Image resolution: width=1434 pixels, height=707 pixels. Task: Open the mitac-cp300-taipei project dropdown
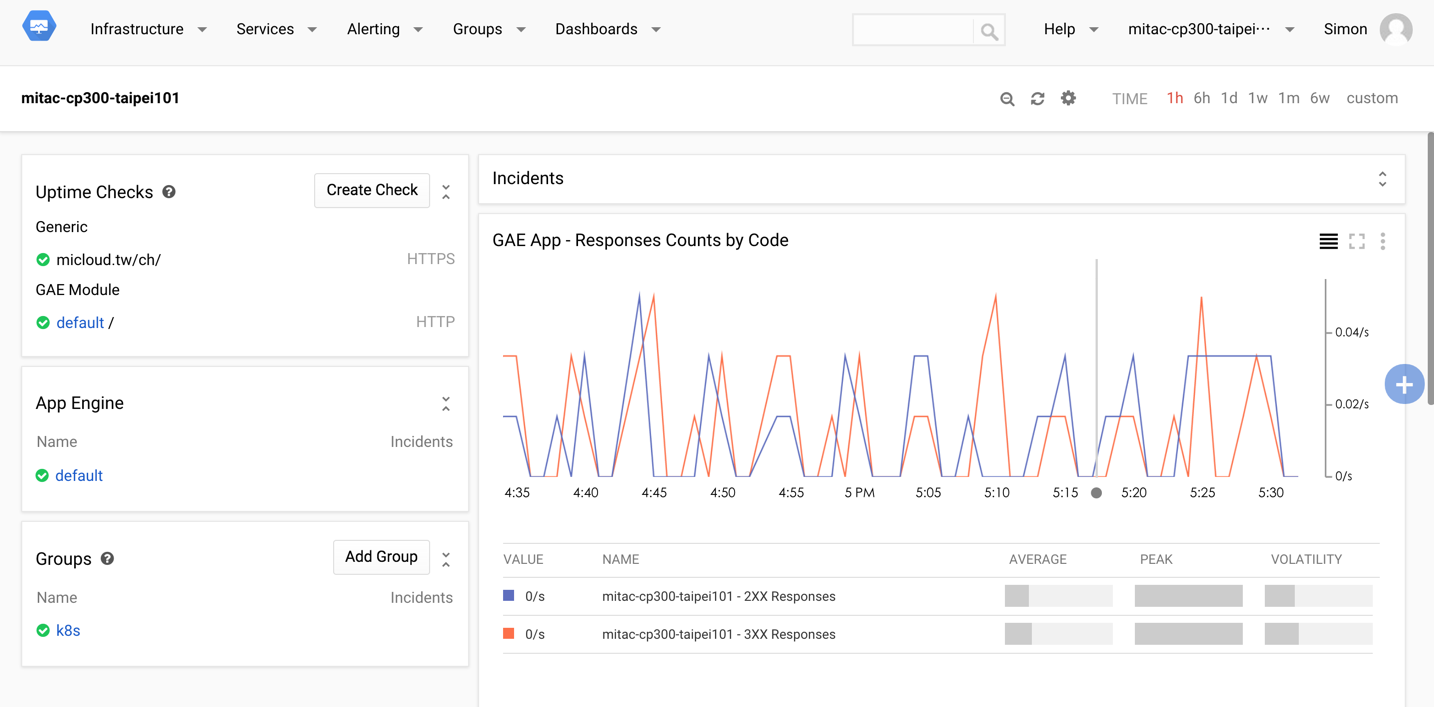pyautogui.click(x=1211, y=29)
